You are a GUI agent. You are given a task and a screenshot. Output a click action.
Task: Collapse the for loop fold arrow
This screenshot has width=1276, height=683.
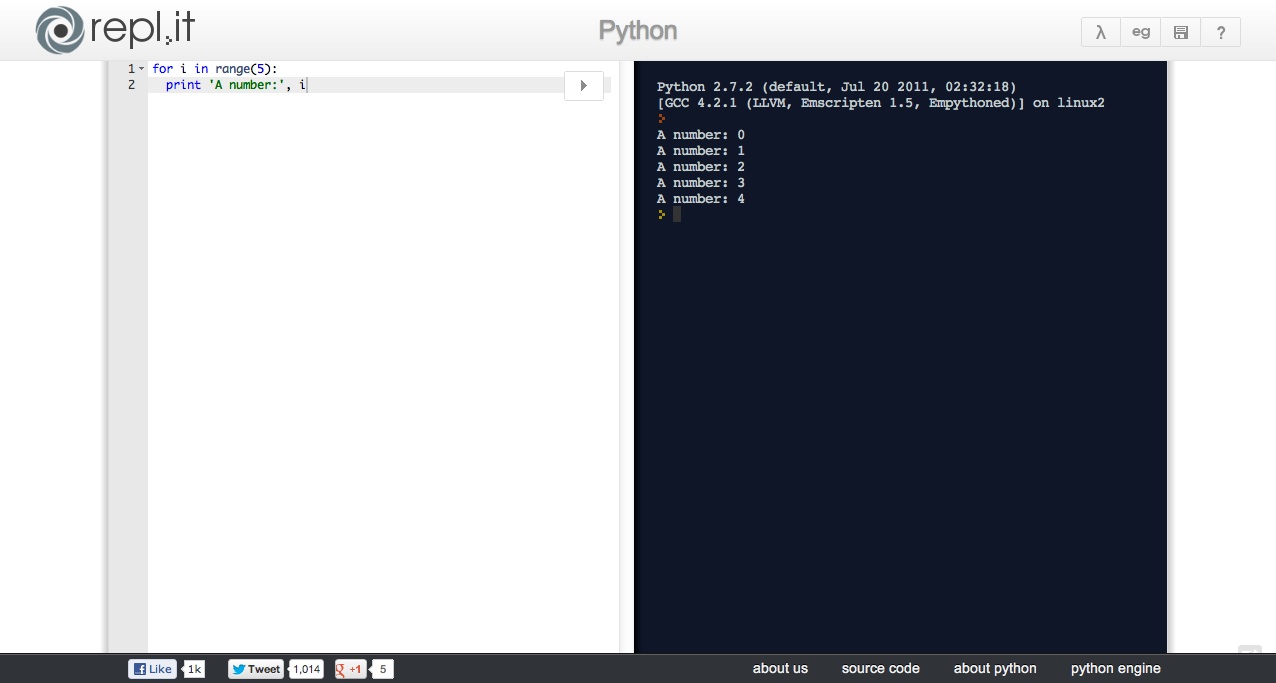[x=142, y=69]
